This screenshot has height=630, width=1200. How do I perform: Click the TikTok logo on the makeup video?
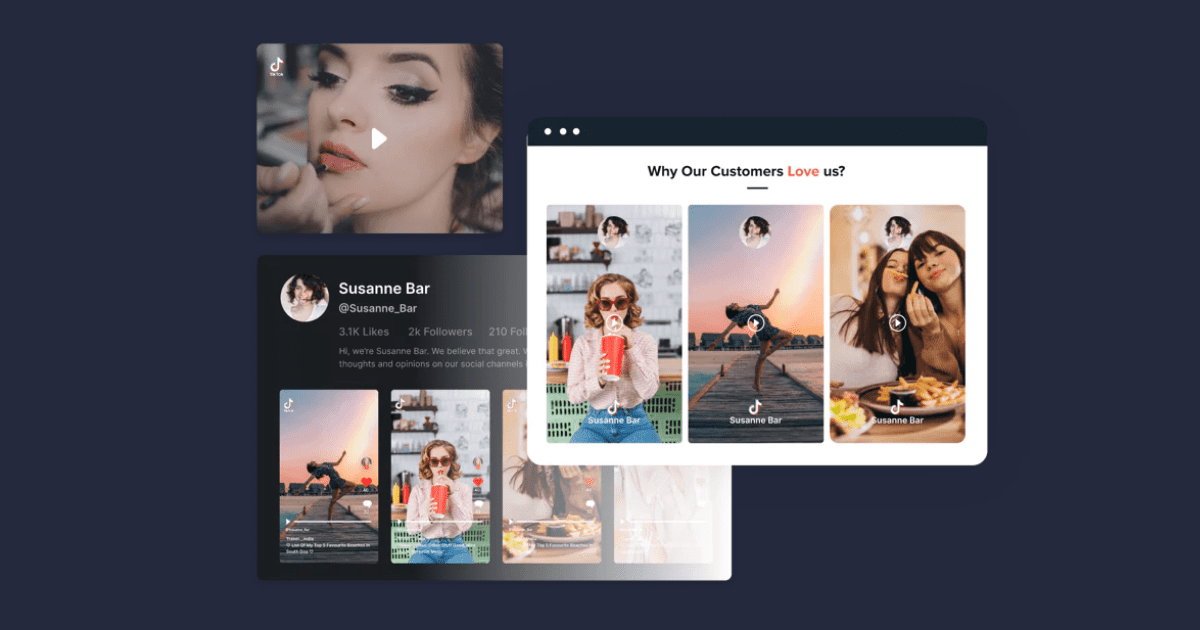277,66
